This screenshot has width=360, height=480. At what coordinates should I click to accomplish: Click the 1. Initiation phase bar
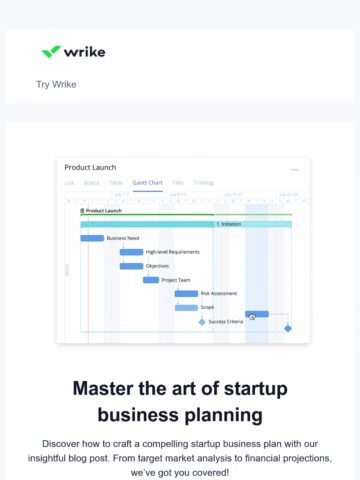coord(186,224)
